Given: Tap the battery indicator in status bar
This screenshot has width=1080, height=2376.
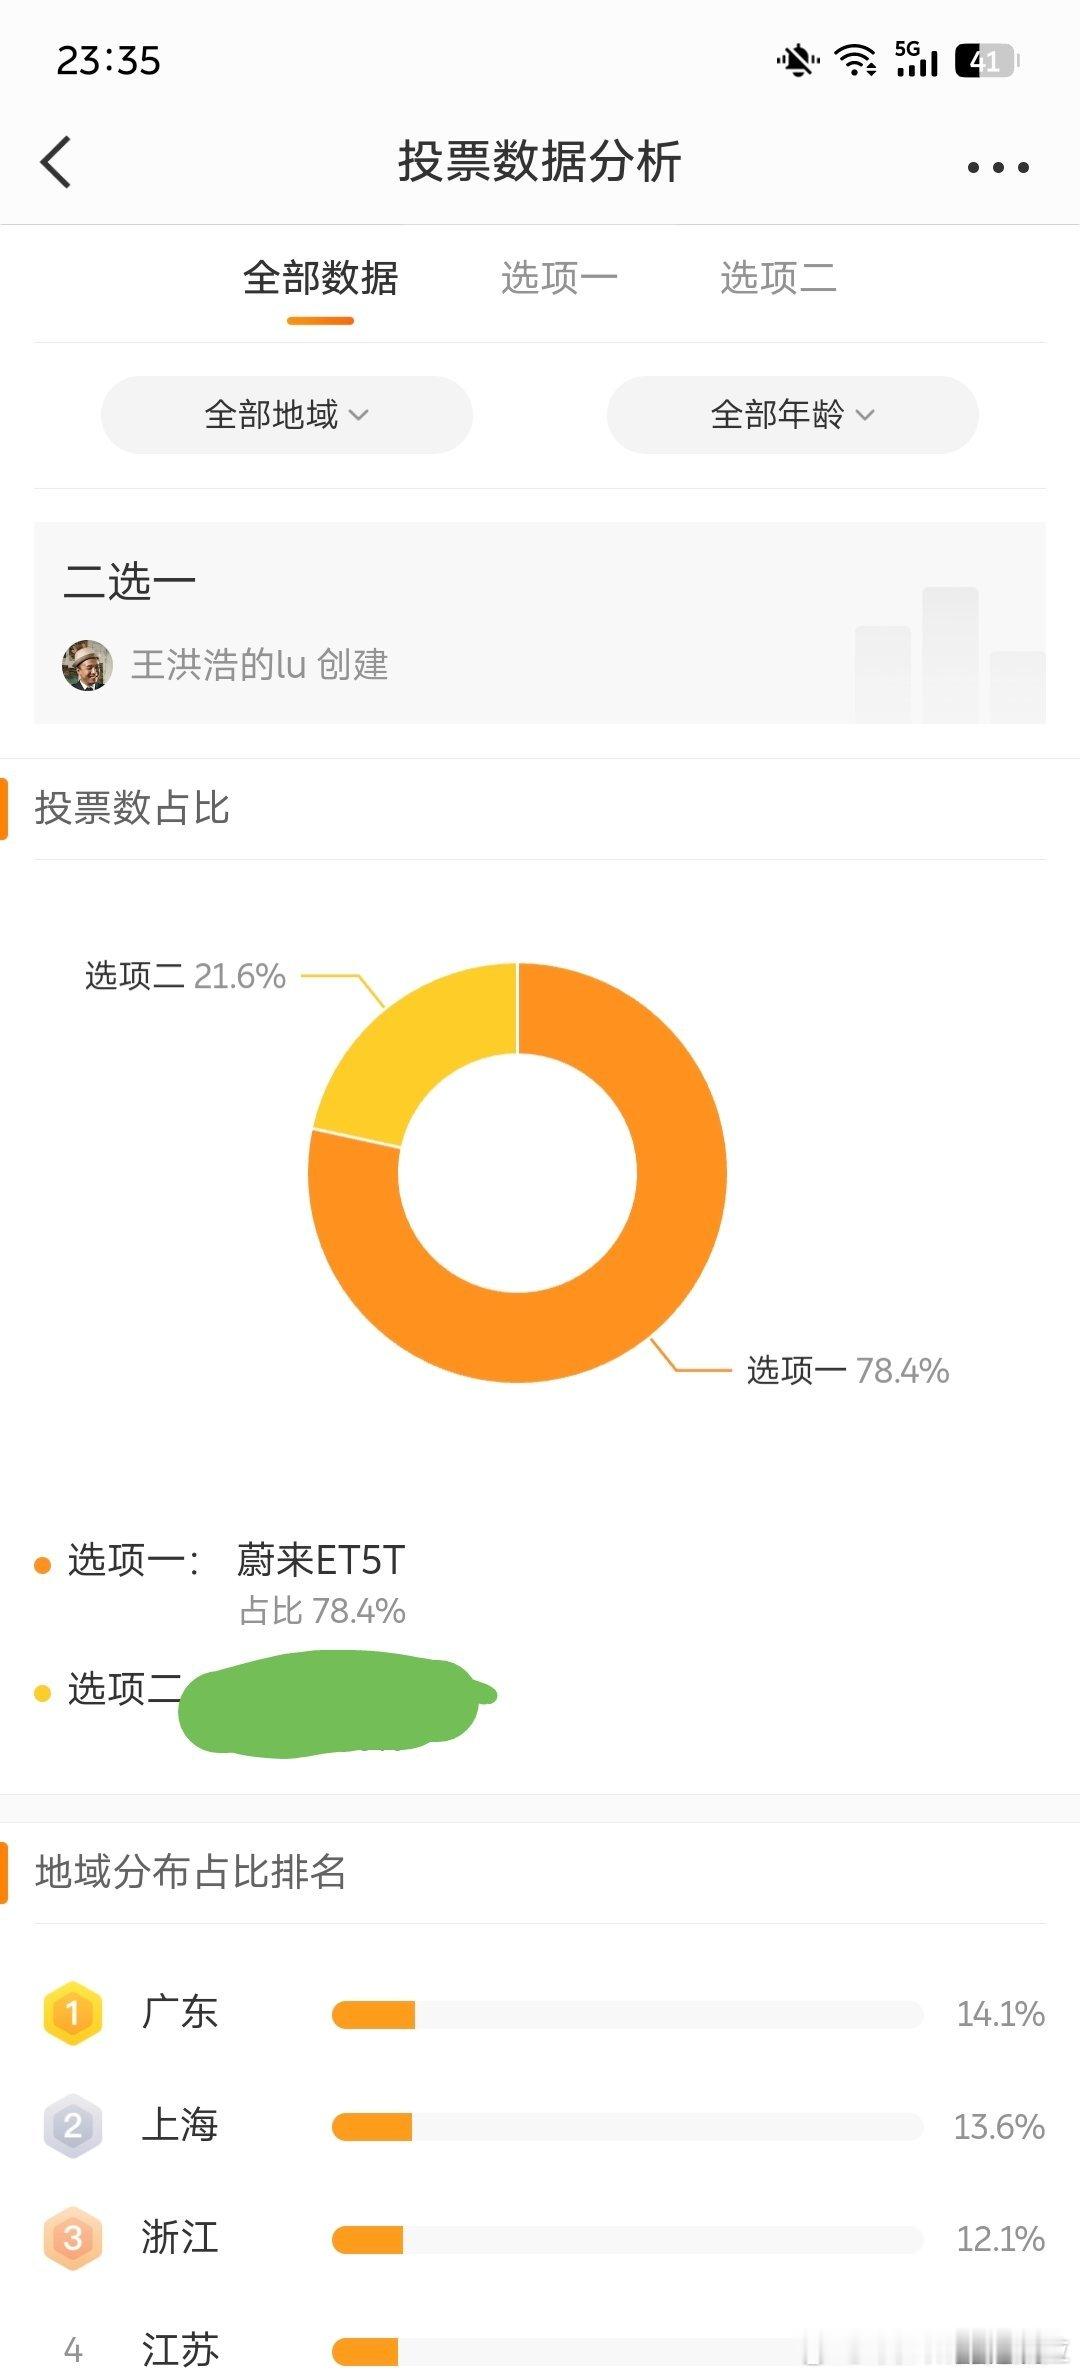Looking at the screenshot, I should point(987,61).
